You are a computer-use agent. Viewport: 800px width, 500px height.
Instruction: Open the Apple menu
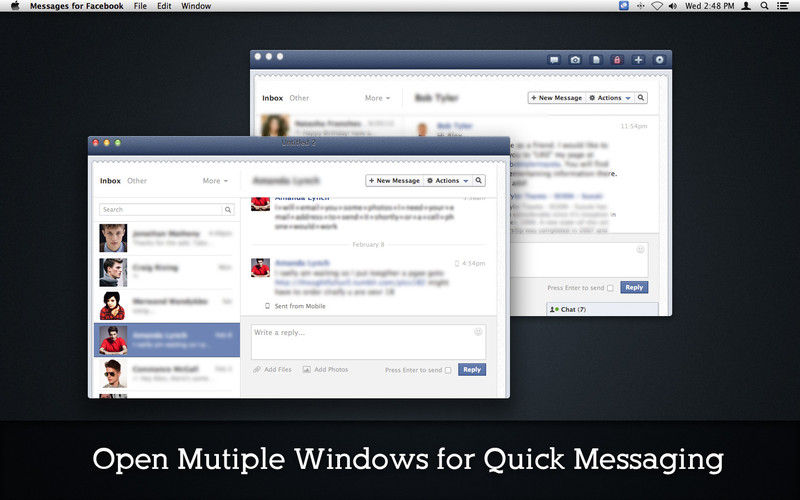15,6
